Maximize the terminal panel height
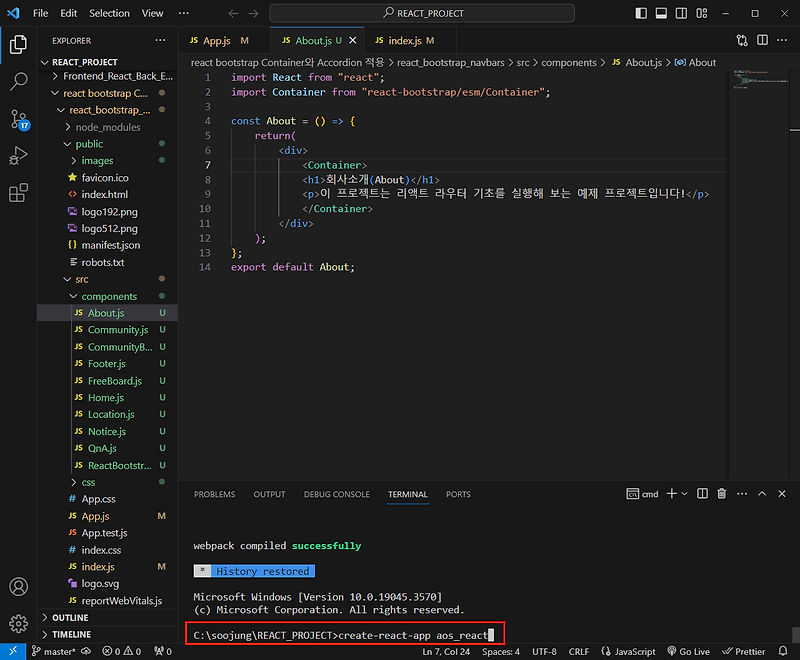Viewport: 800px width, 660px height. click(762, 493)
